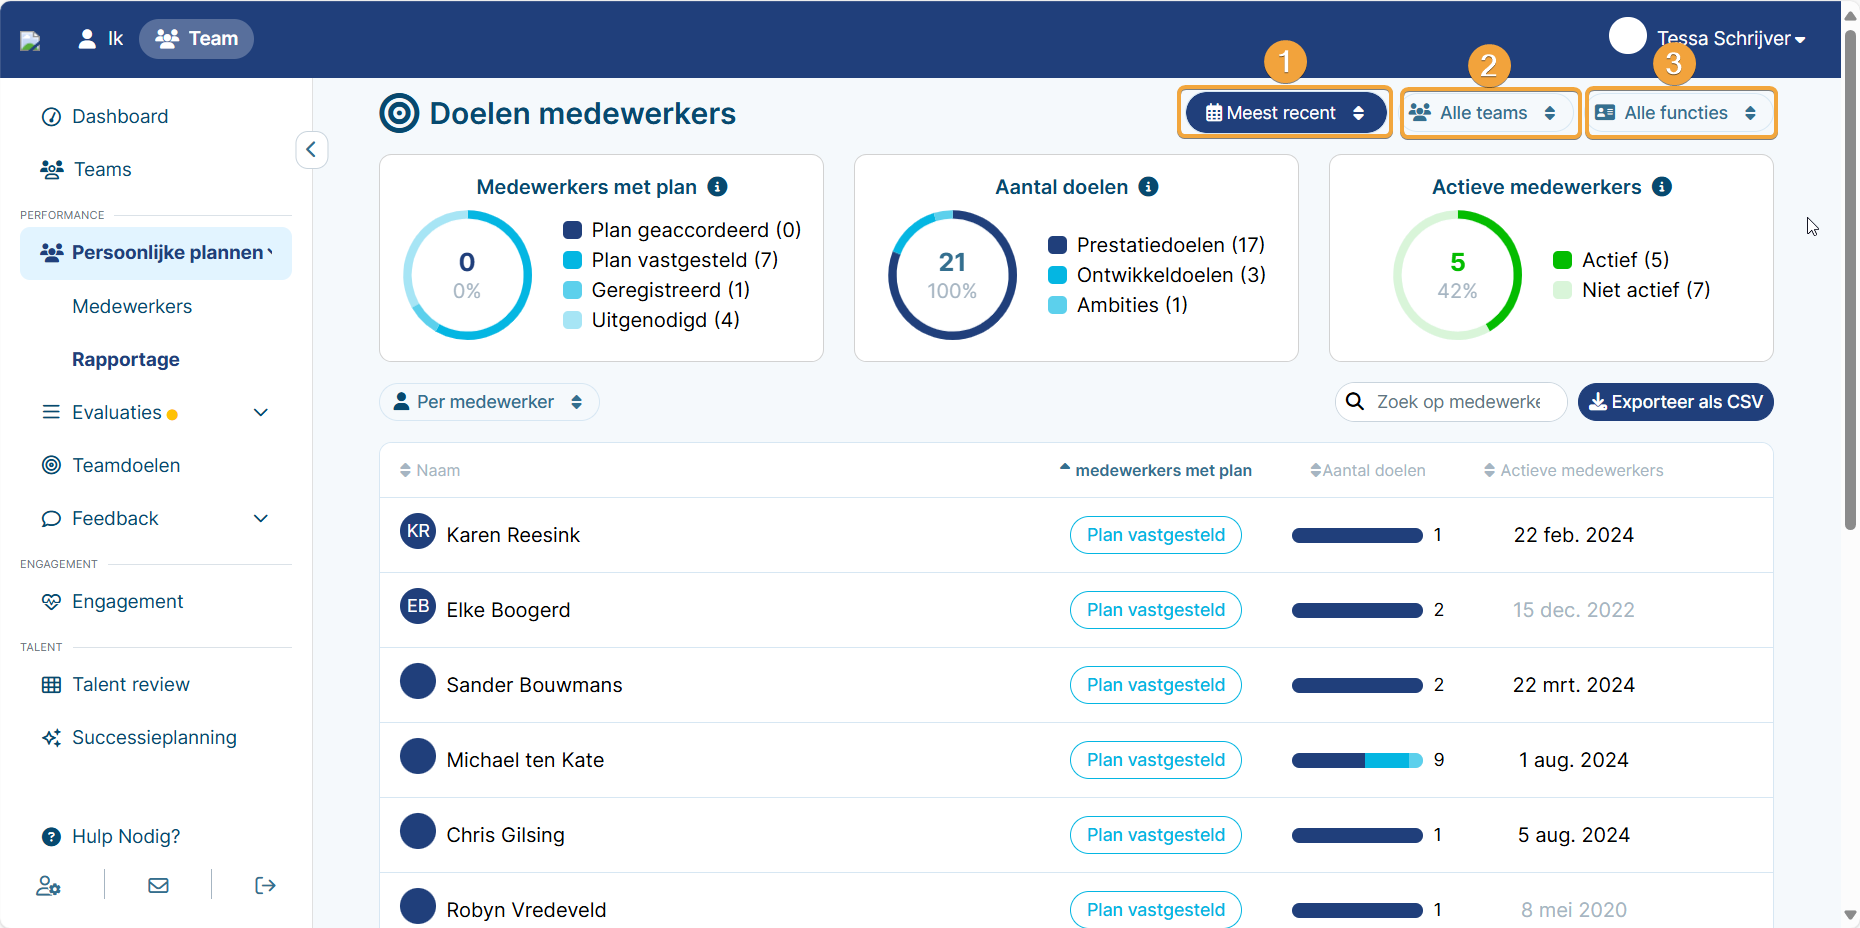The width and height of the screenshot is (1860, 928).
Task: Focus the Zoek op medewerker search field
Action: [1451, 402]
